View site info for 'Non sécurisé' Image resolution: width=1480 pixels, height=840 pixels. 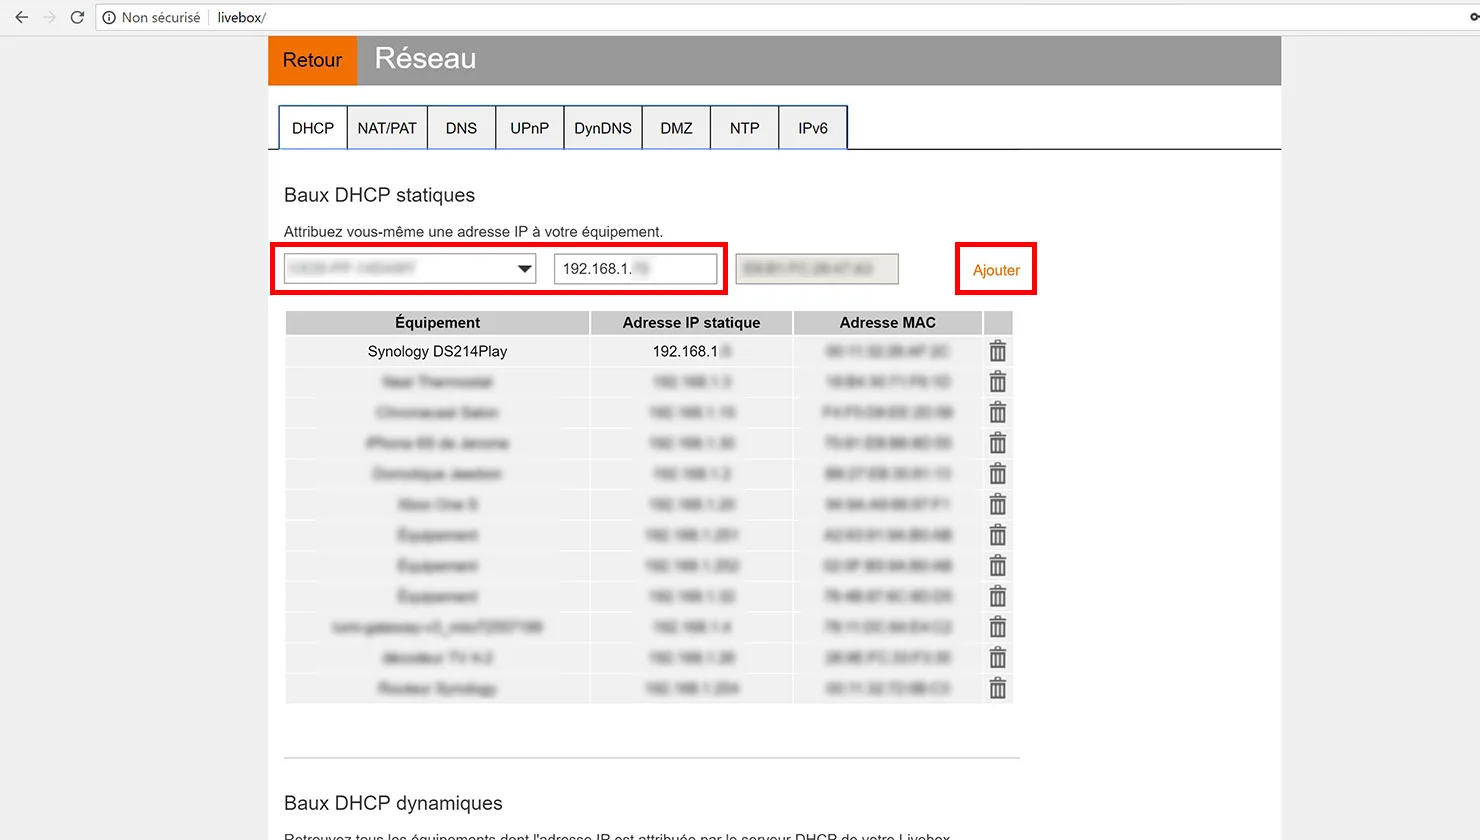151,17
